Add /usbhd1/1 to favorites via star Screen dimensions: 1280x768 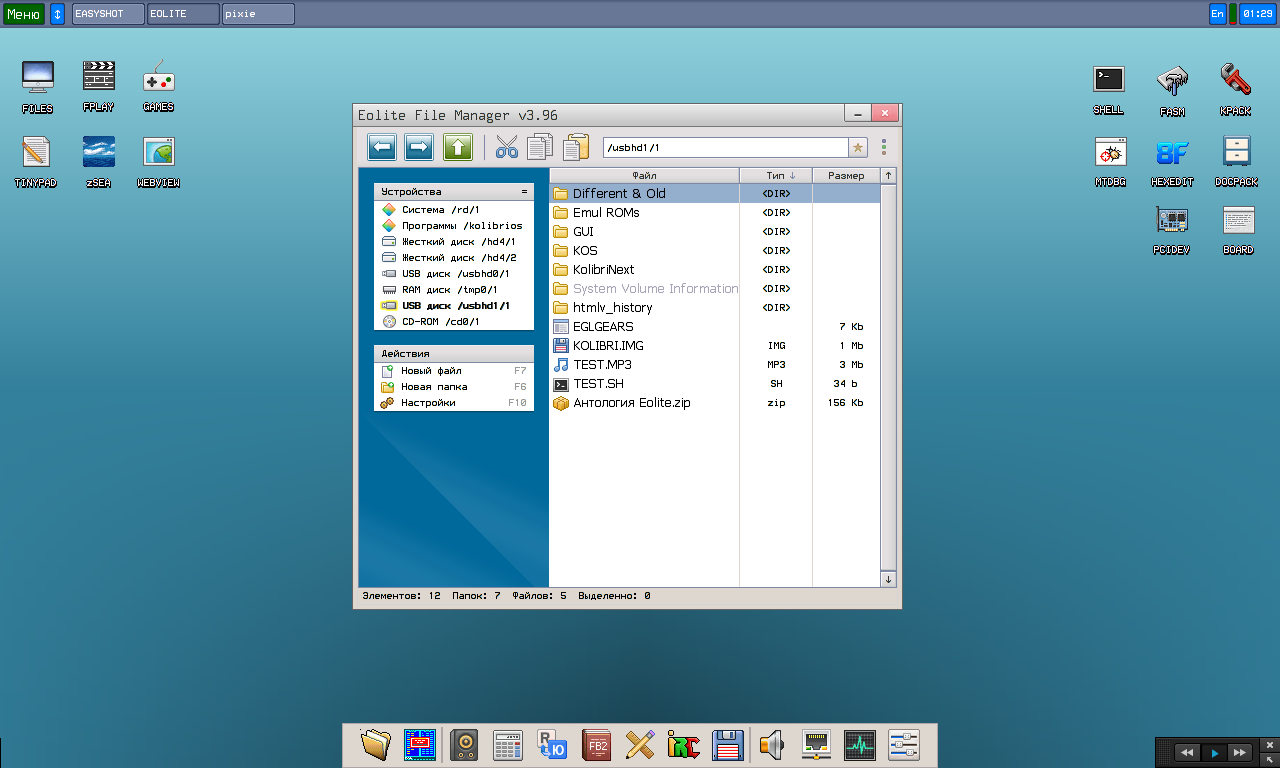857,146
